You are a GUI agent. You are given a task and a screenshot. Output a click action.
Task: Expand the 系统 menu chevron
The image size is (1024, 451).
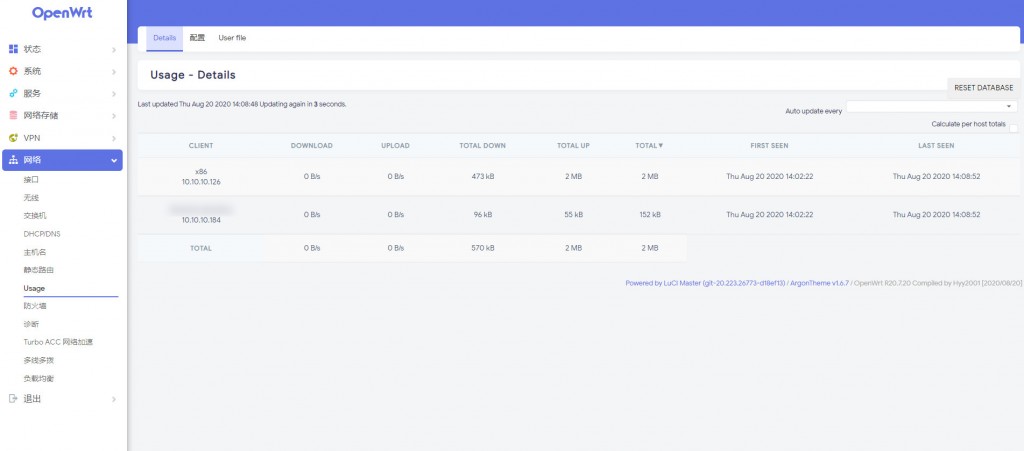pos(114,71)
